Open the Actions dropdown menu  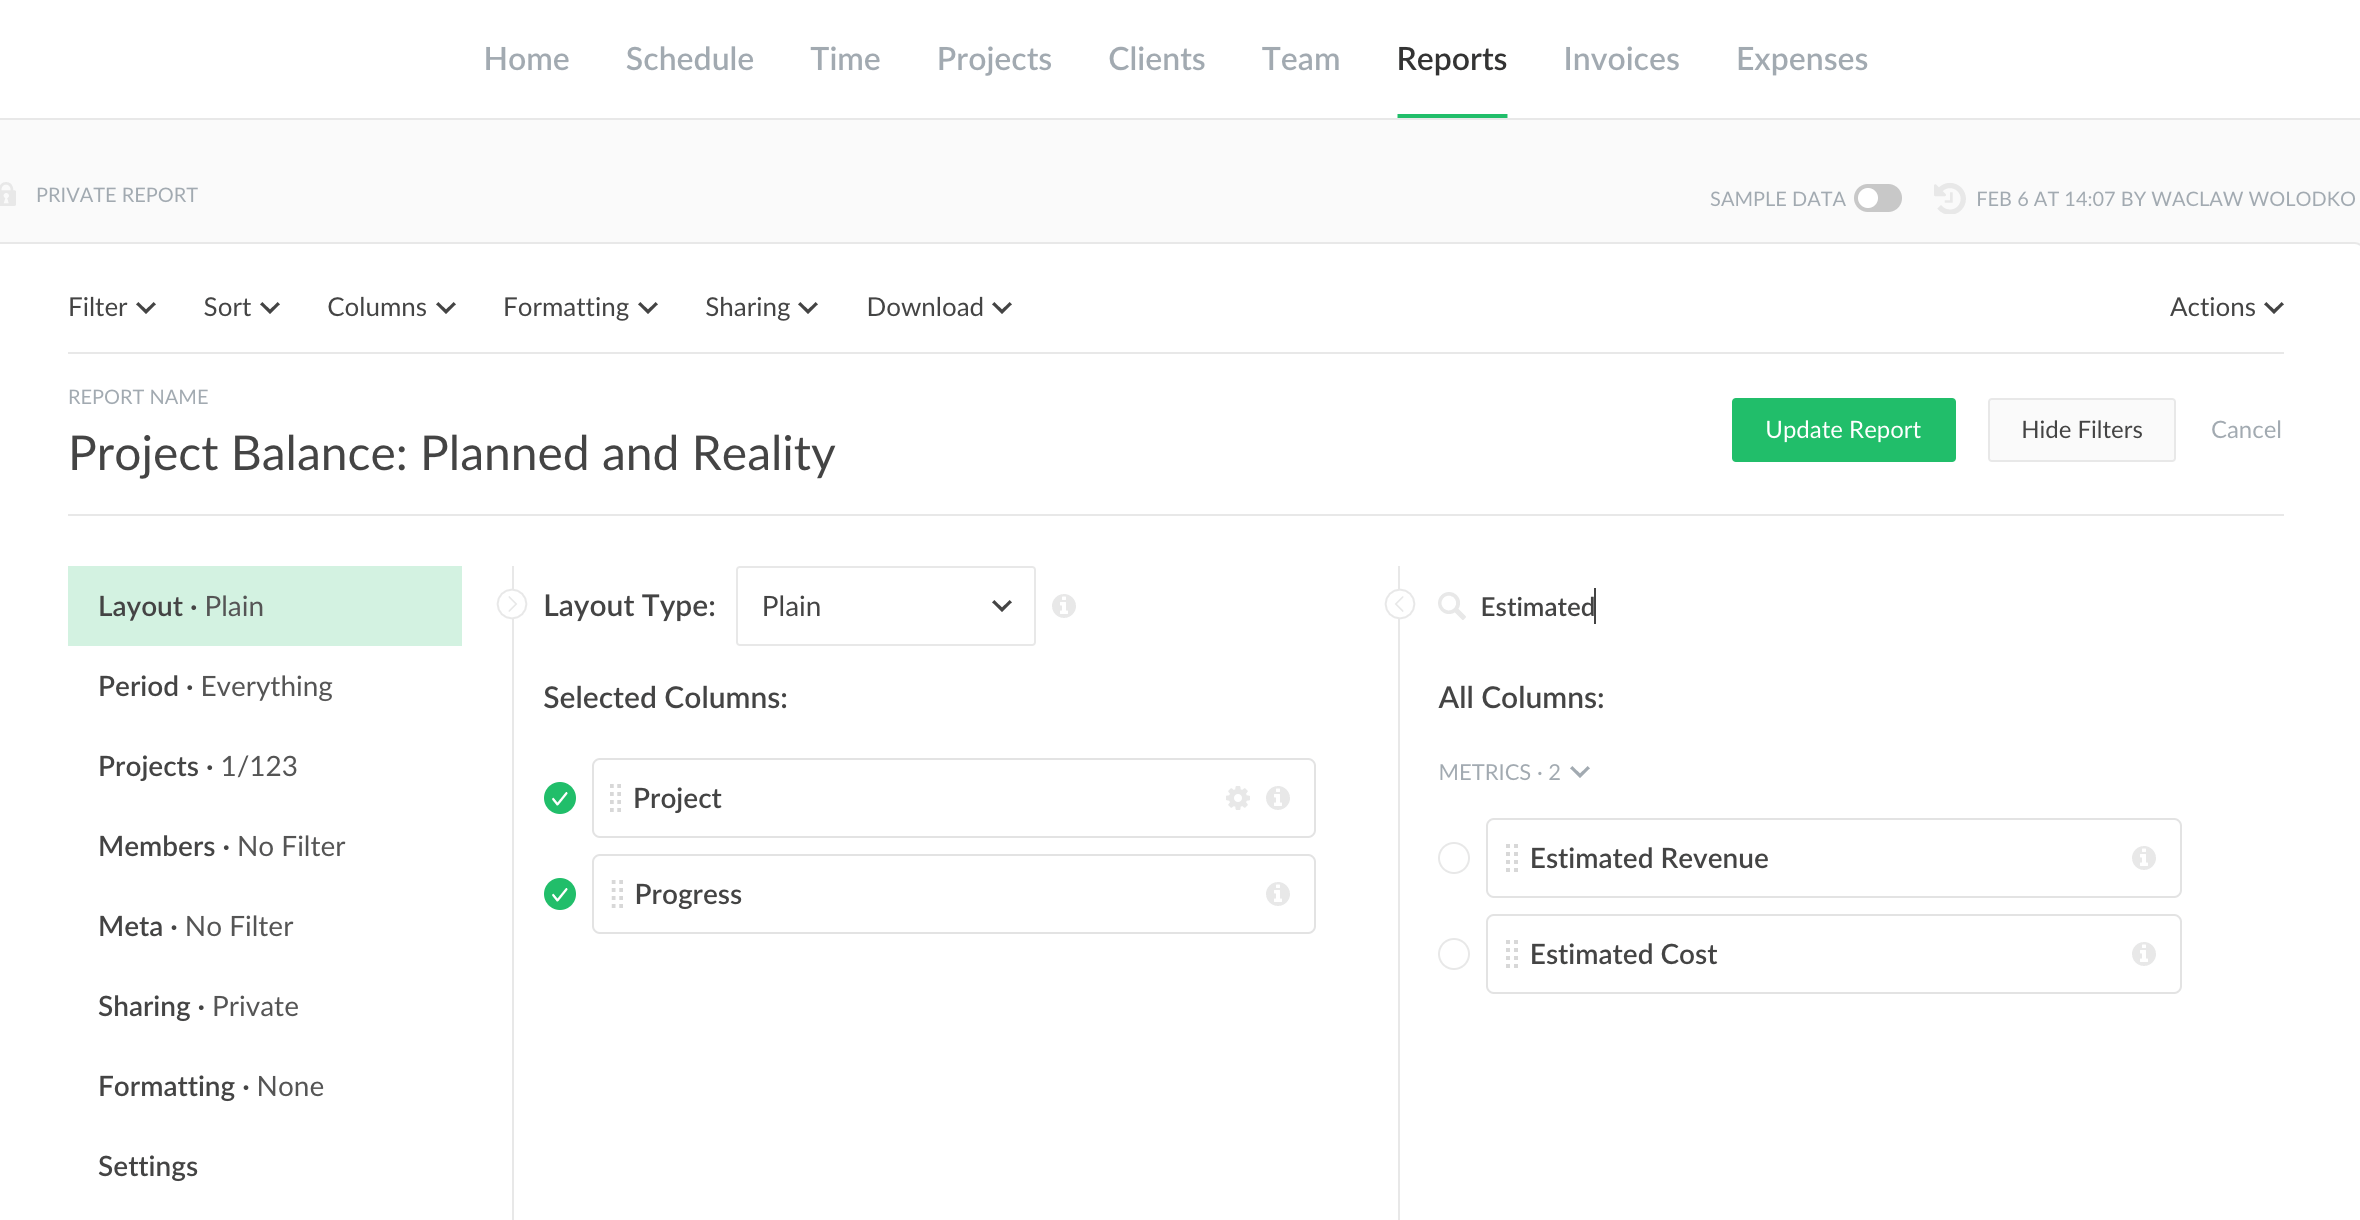[2225, 307]
